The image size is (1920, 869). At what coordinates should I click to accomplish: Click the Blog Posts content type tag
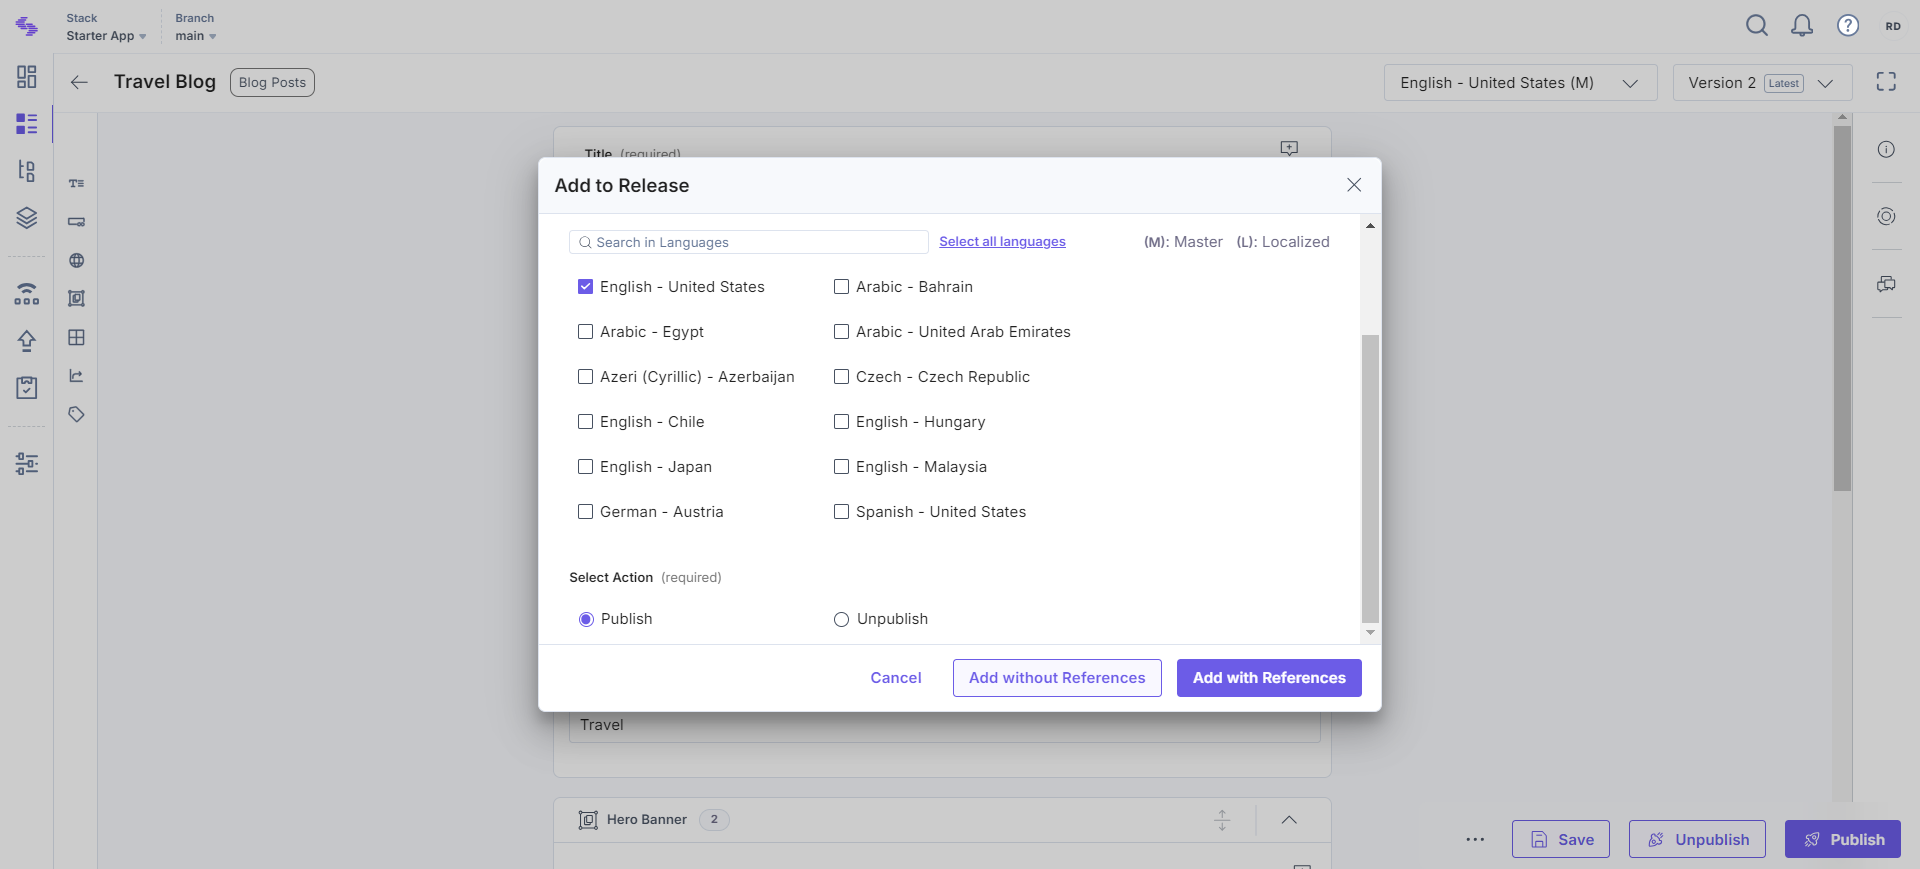click(272, 83)
